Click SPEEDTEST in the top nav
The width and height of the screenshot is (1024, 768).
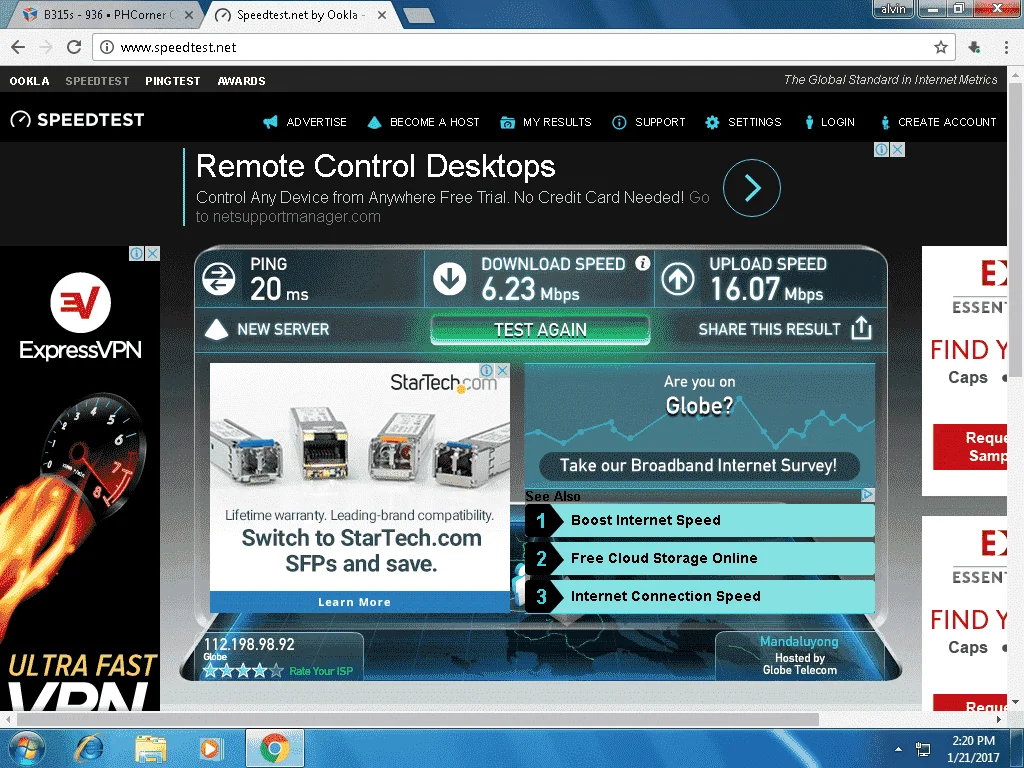click(x=97, y=81)
